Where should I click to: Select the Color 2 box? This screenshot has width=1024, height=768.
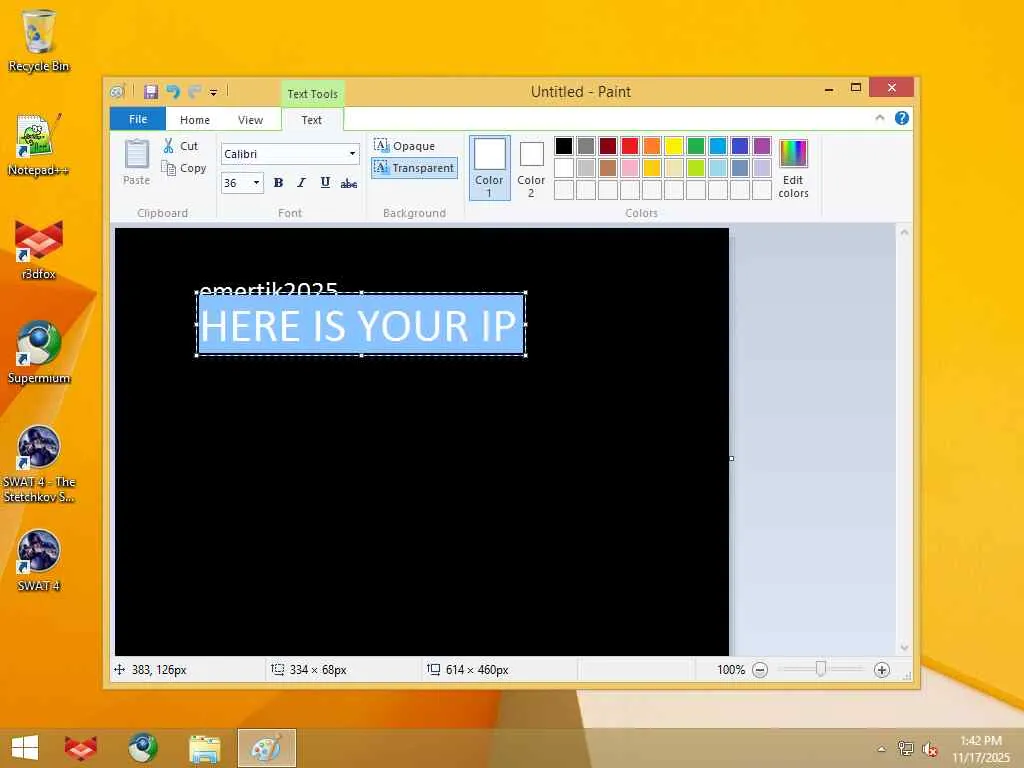click(x=531, y=167)
